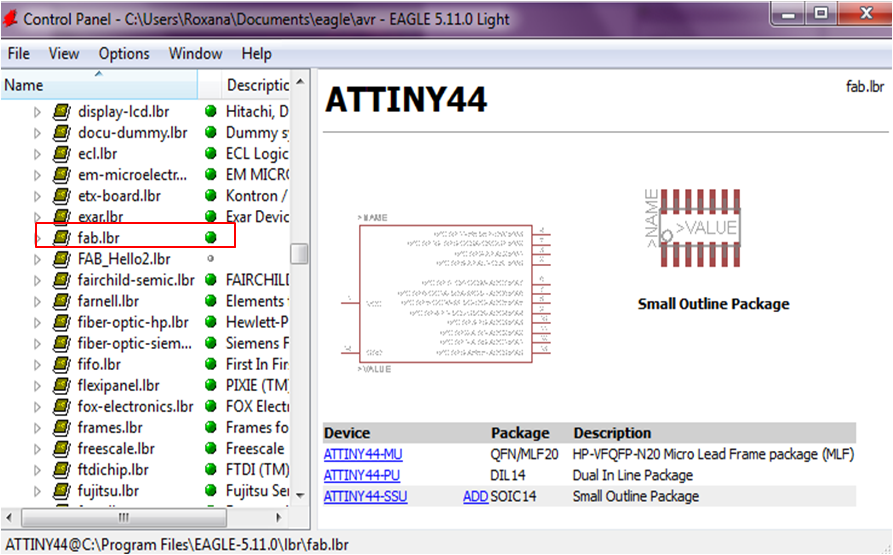Viewport: 893px width, 555px height.
Task: Click the frames.lbr library book icon
Action: [62, 427]
